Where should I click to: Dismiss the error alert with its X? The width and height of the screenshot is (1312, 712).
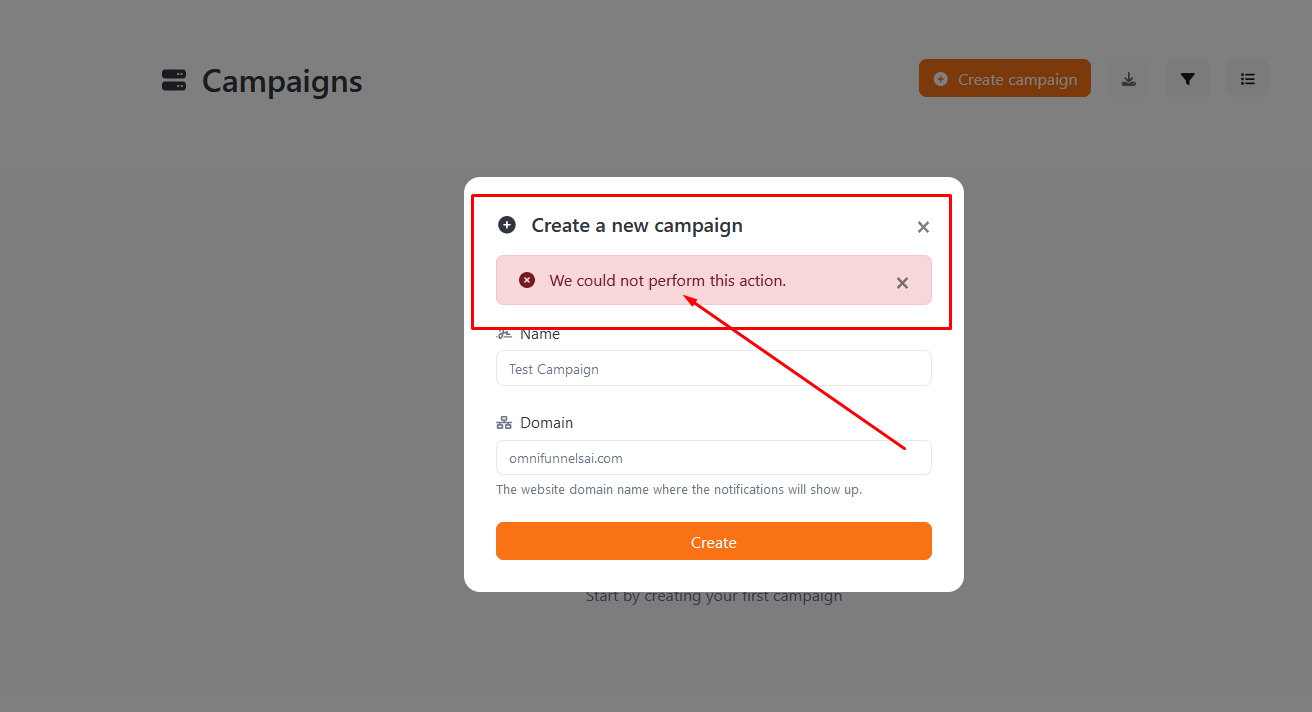(902, 283)
